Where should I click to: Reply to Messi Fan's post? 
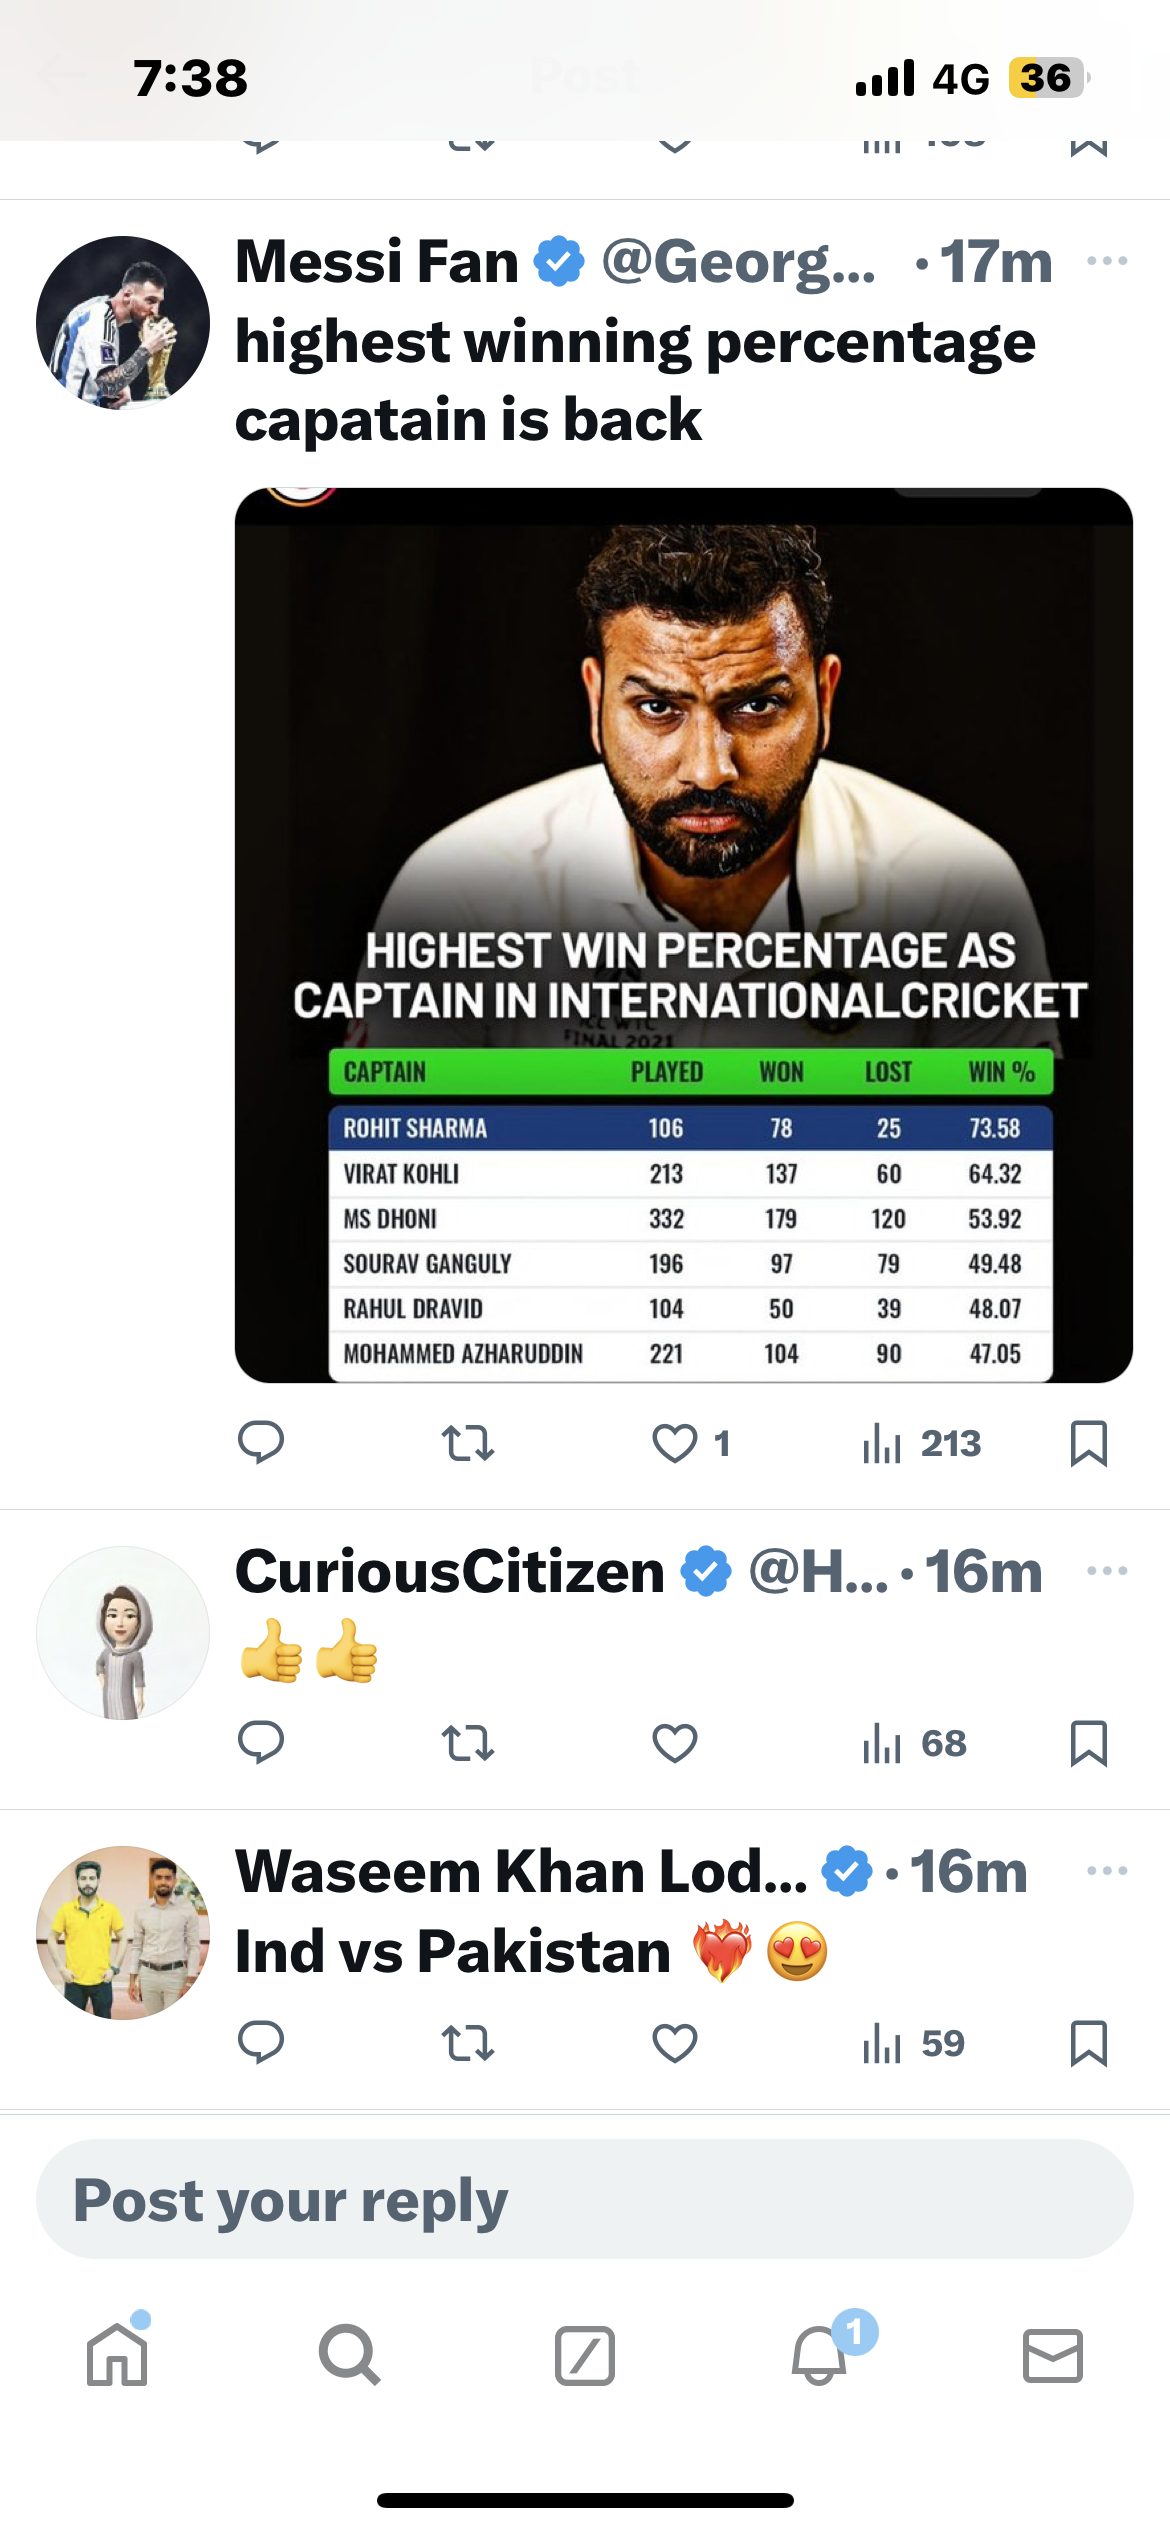pyautogui.click(x=261, y=1443)
